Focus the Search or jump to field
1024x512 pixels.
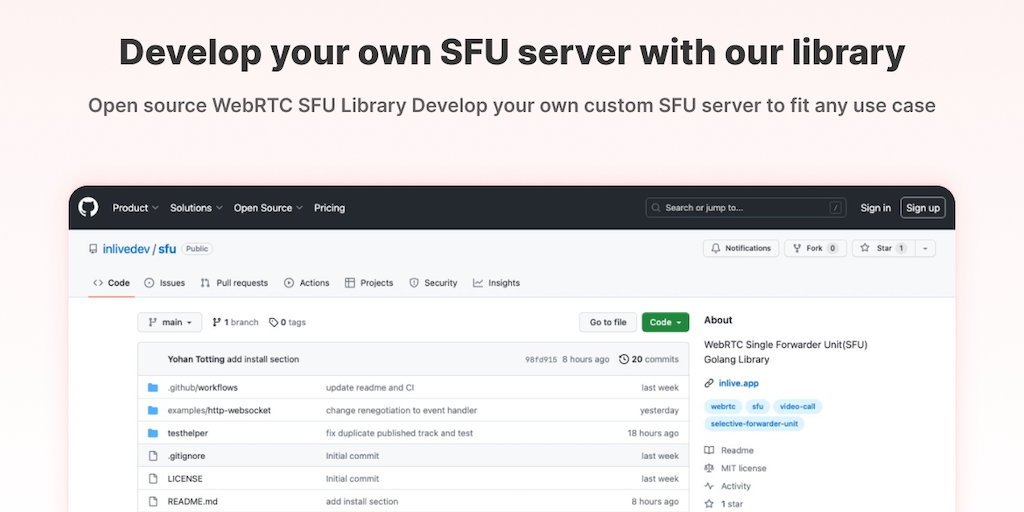(745, 208)
